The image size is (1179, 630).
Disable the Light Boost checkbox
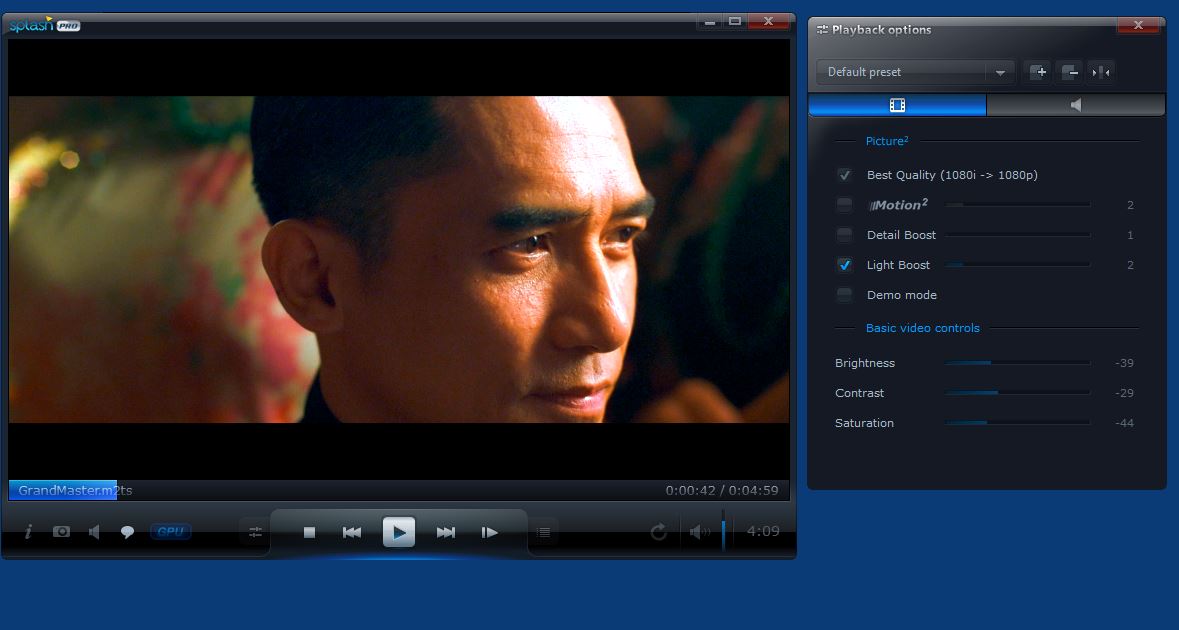[844, 265]
